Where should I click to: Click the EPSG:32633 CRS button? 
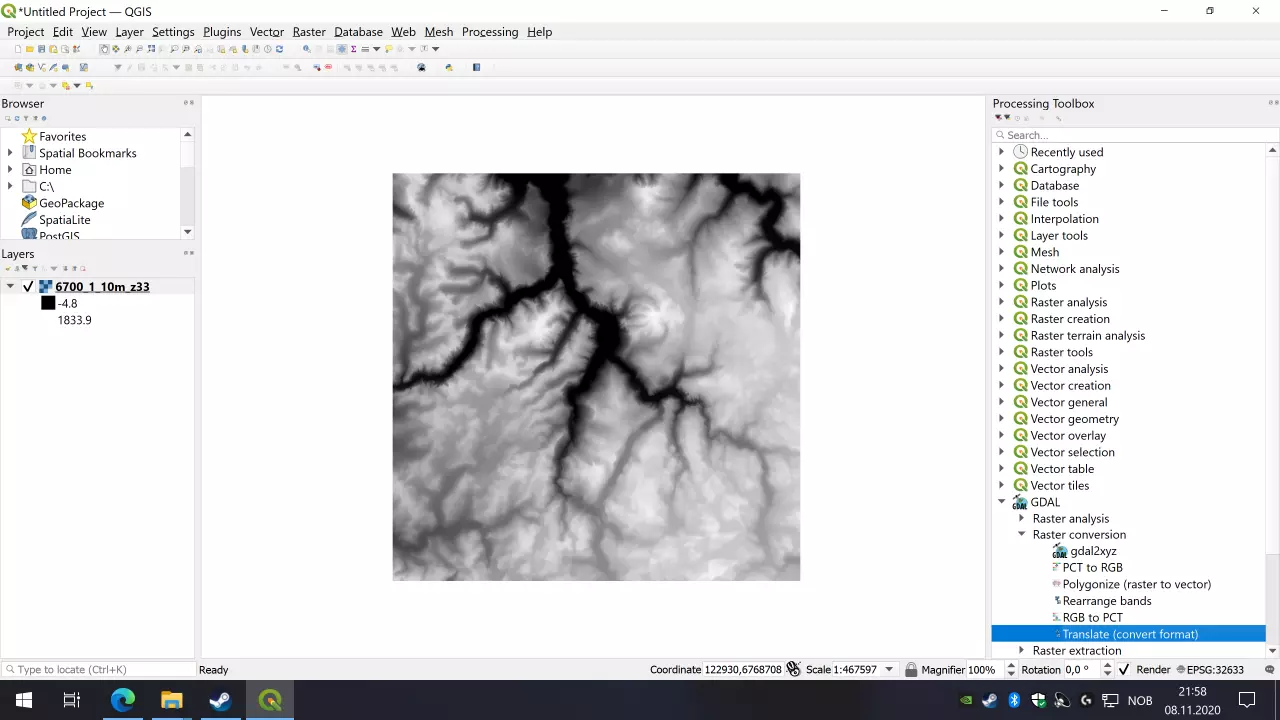click(x=1210, y=669)
